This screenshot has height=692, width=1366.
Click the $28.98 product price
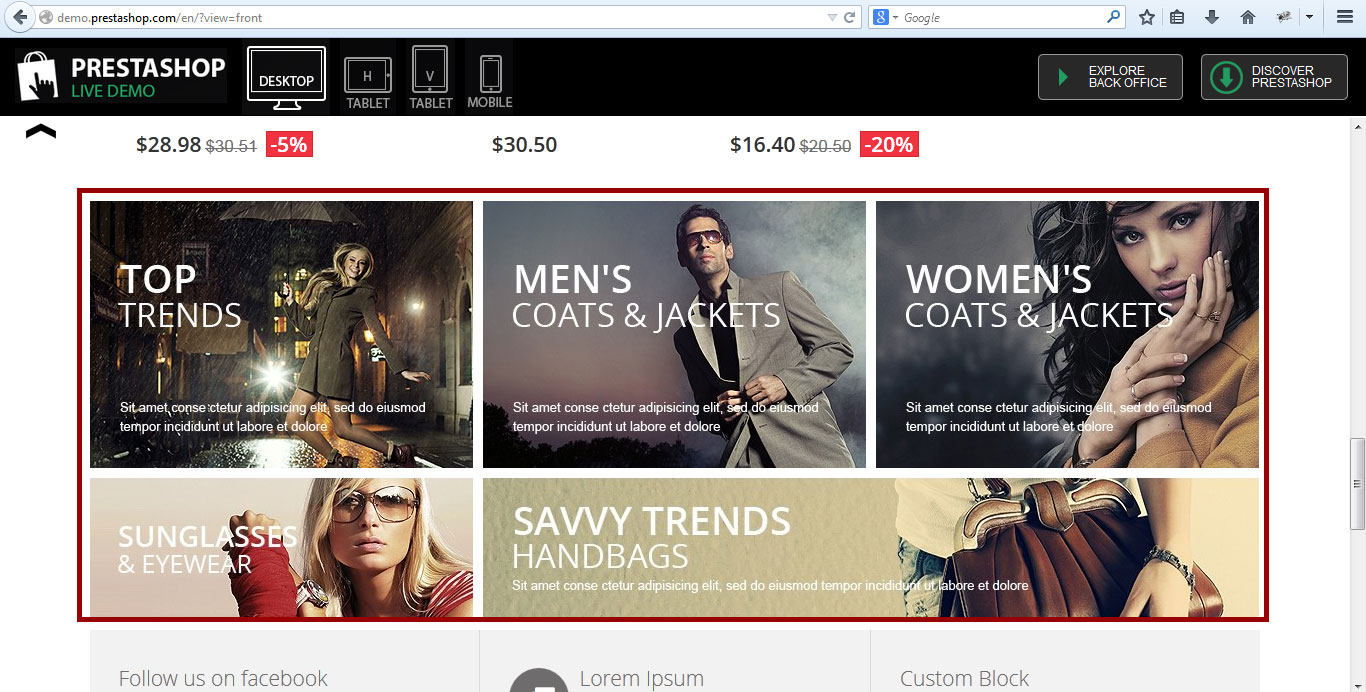(x=169, y=145)
